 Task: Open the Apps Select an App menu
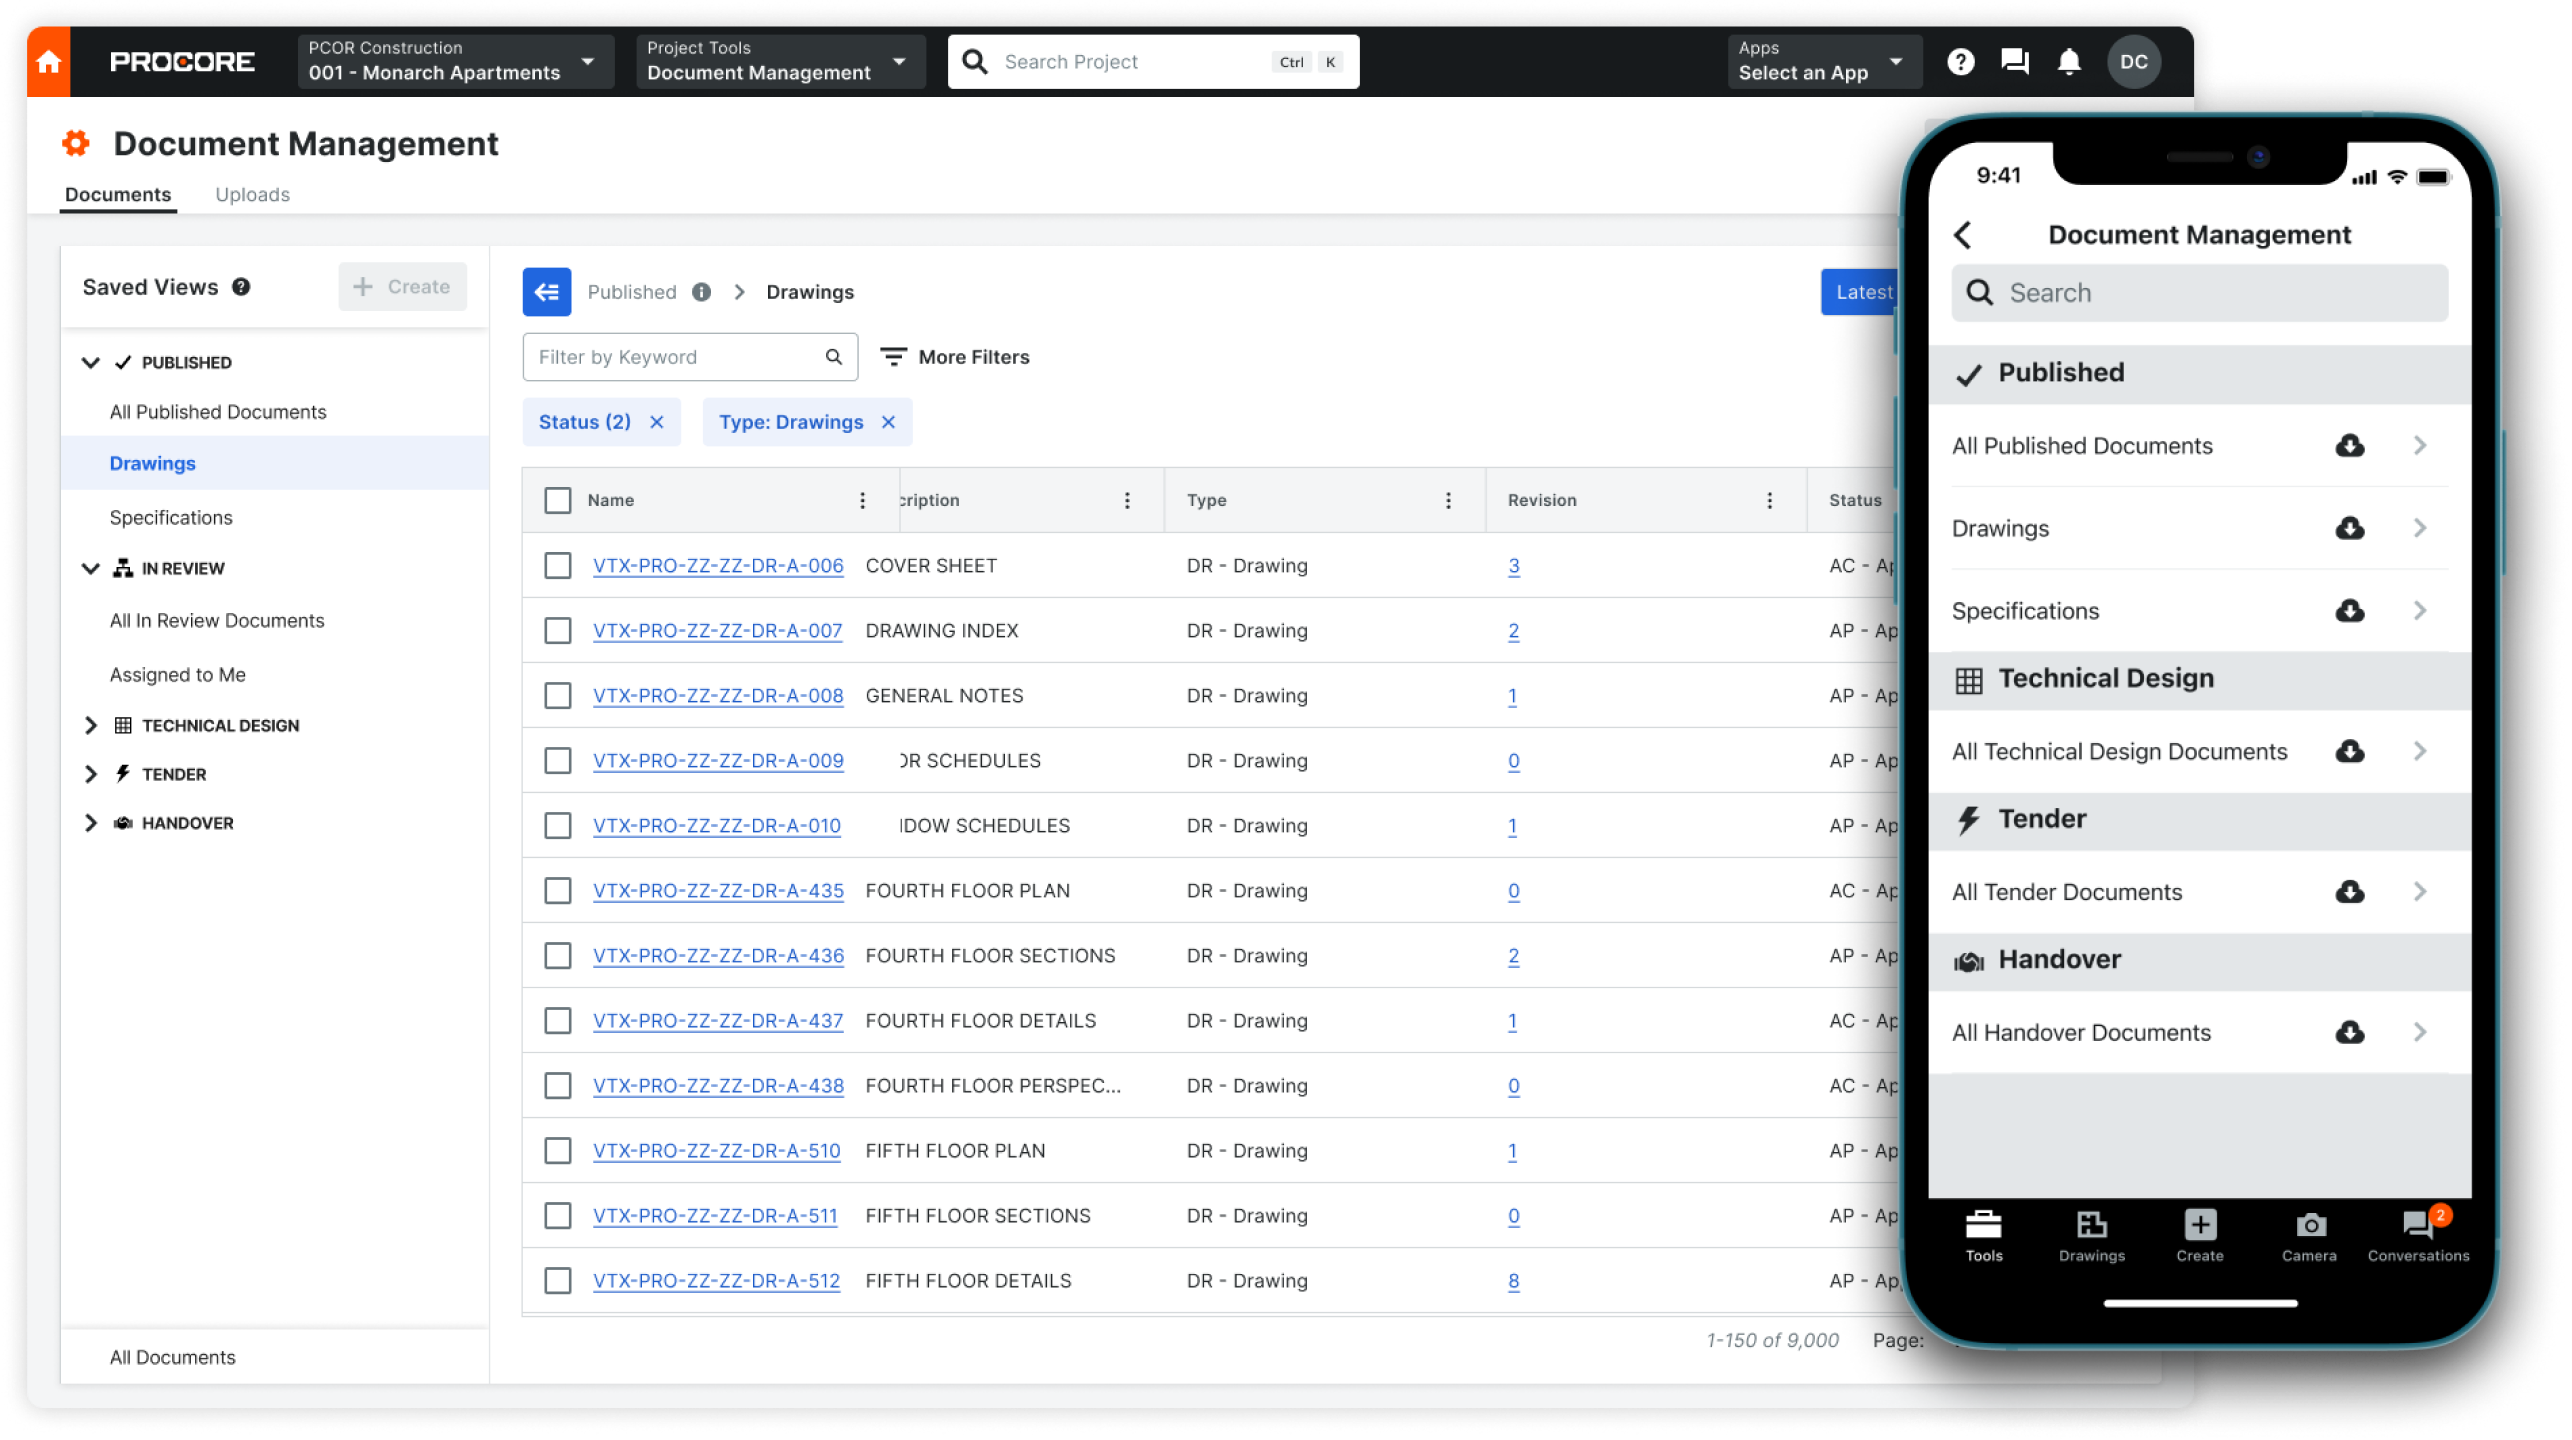[1824, 61]
